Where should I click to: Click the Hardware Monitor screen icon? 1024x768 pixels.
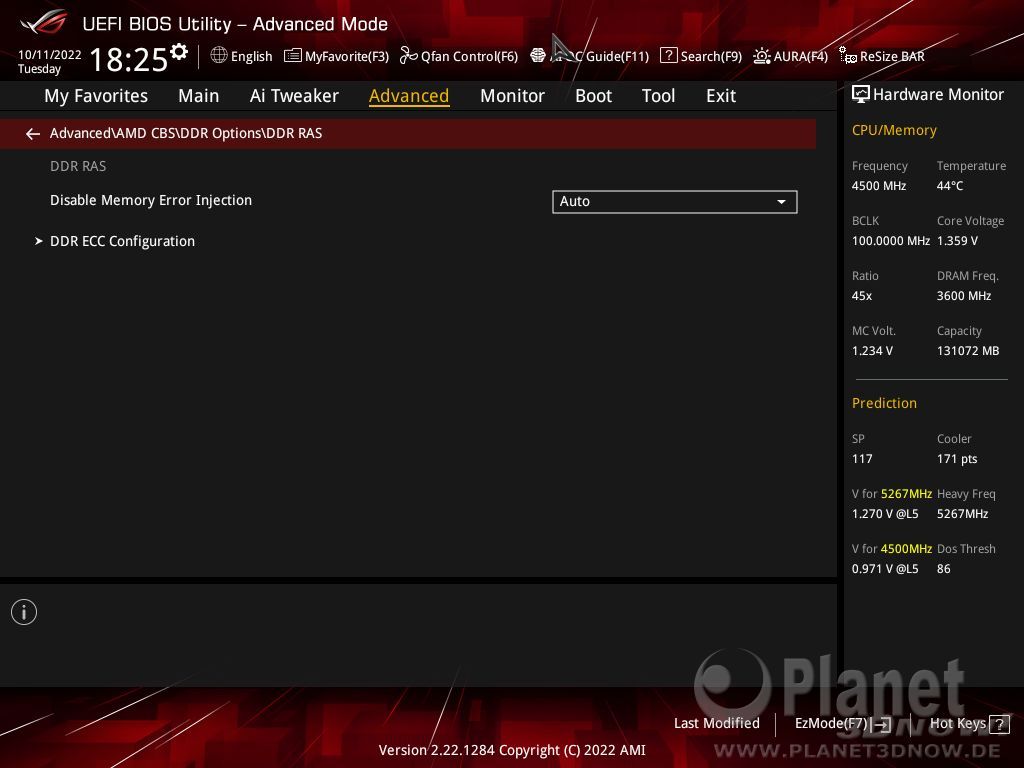click(x=861, y=95)
